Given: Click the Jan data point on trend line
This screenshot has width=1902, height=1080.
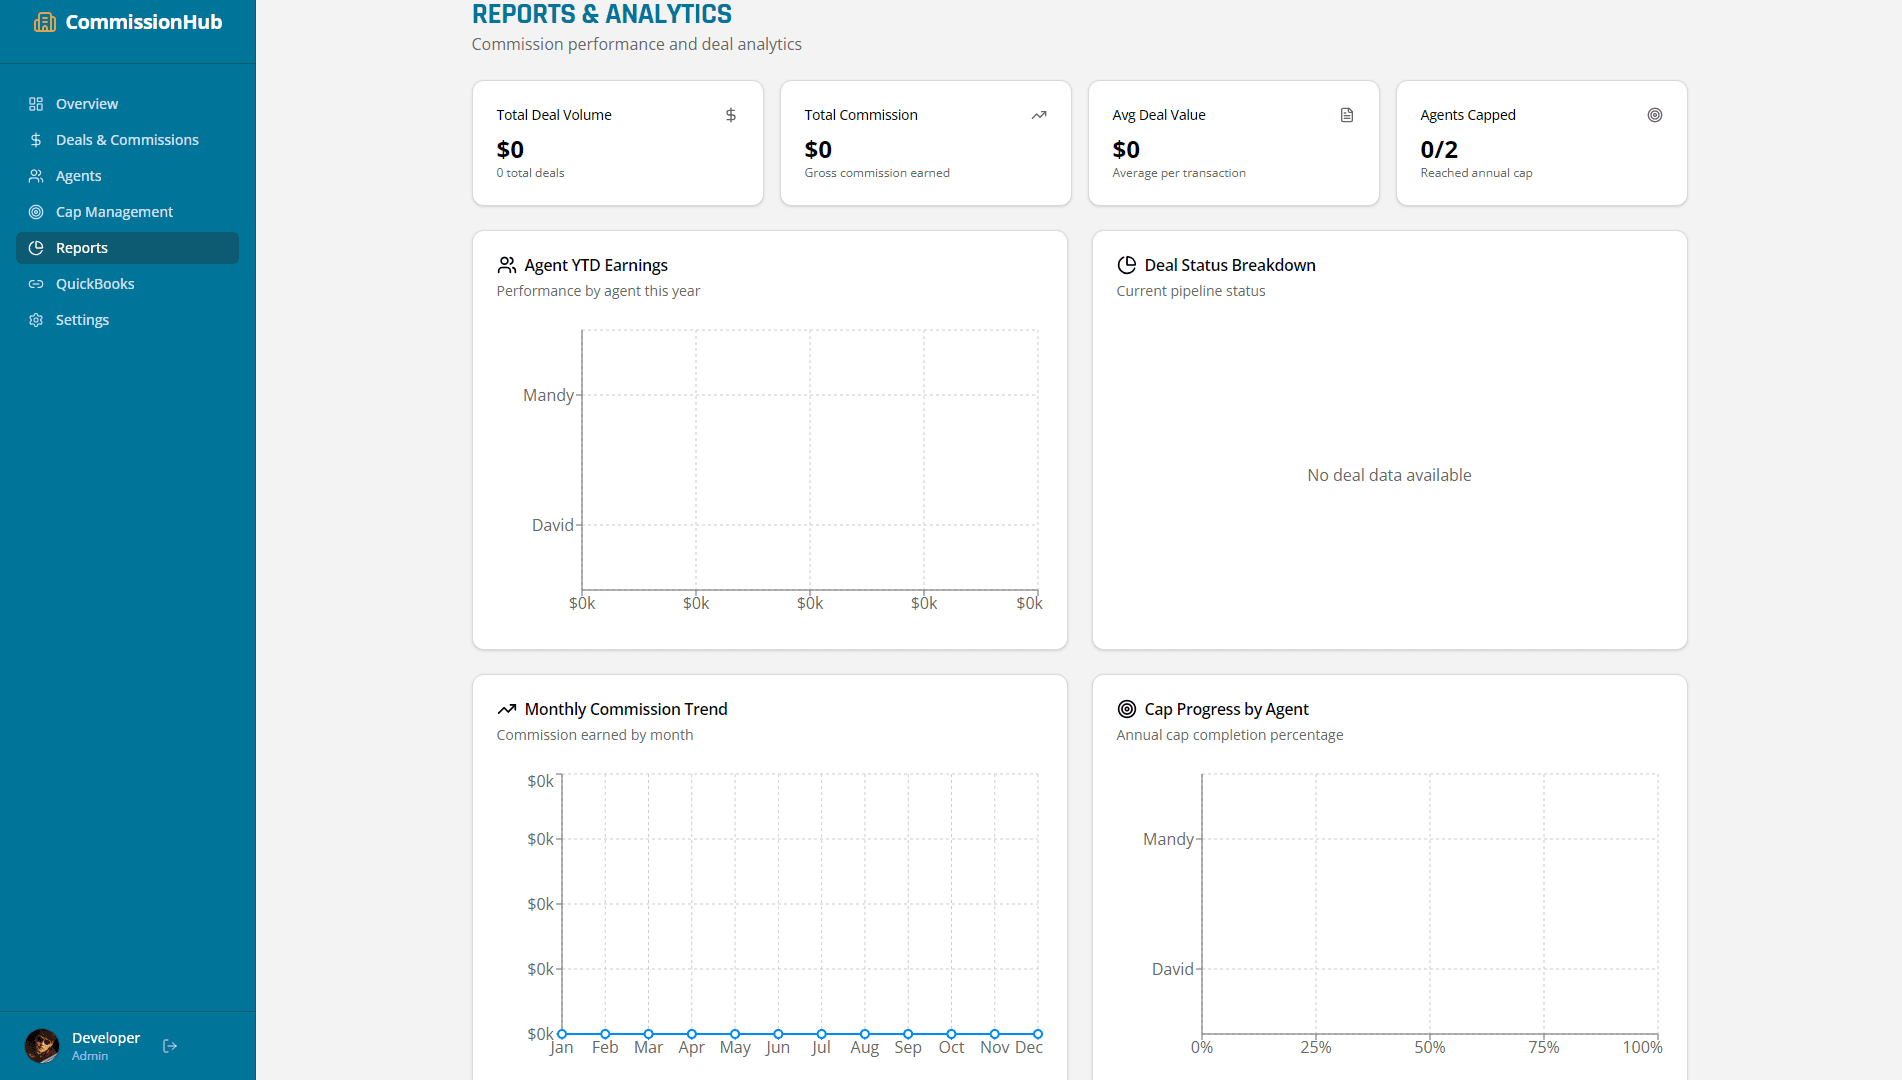Looking at the screenshot, I should click(x=562, y=1034).
